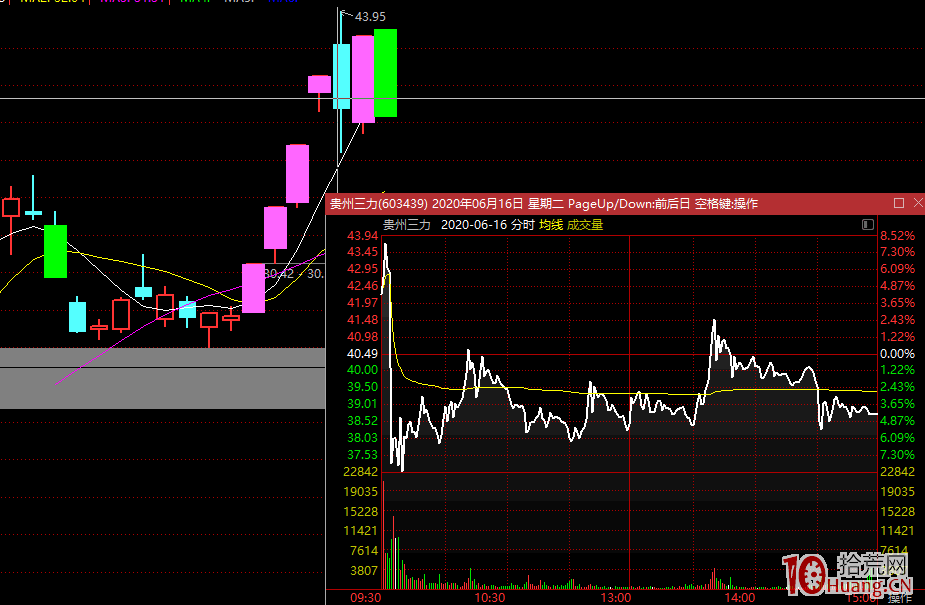Viewport: 925px width, 605px height.
Task: Click the 操作 button at popup bottom corner
Action: [899, 598]
